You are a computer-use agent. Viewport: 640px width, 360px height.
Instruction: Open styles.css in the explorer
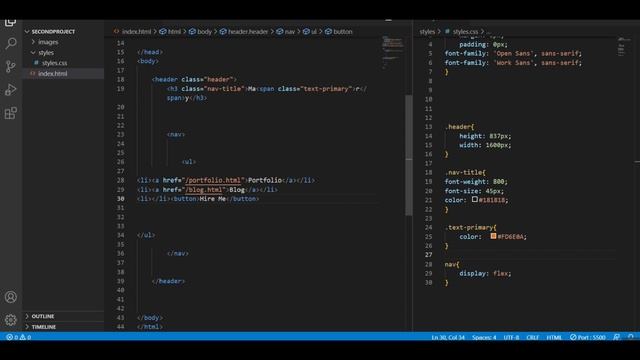click(54, 63)
